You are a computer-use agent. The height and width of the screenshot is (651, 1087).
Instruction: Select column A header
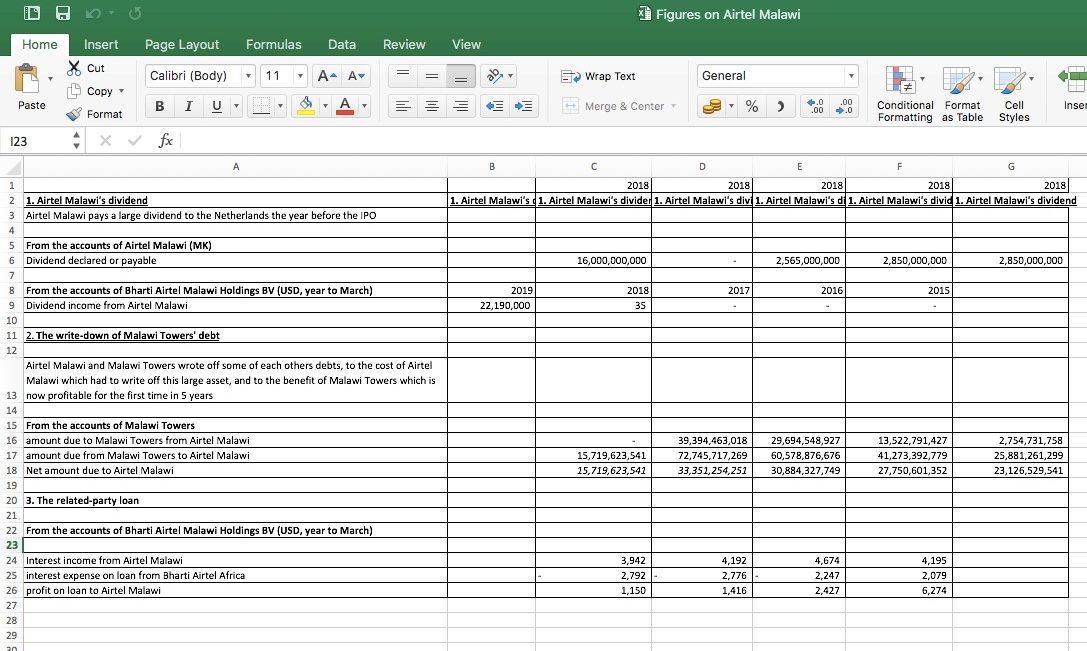[x=236, y=166]
